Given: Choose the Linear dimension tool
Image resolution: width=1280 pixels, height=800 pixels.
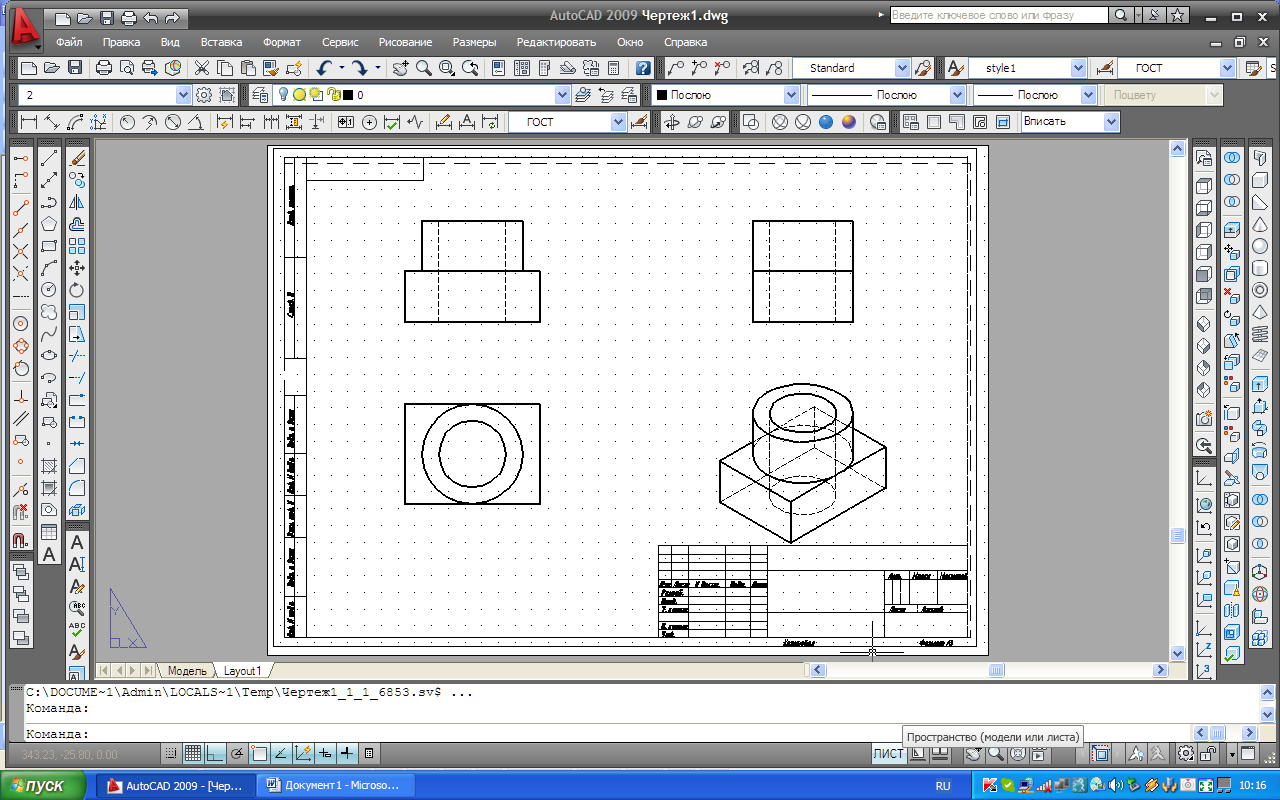Looking at the screenshot, I should pyautogui.click(x=28, y=122).
